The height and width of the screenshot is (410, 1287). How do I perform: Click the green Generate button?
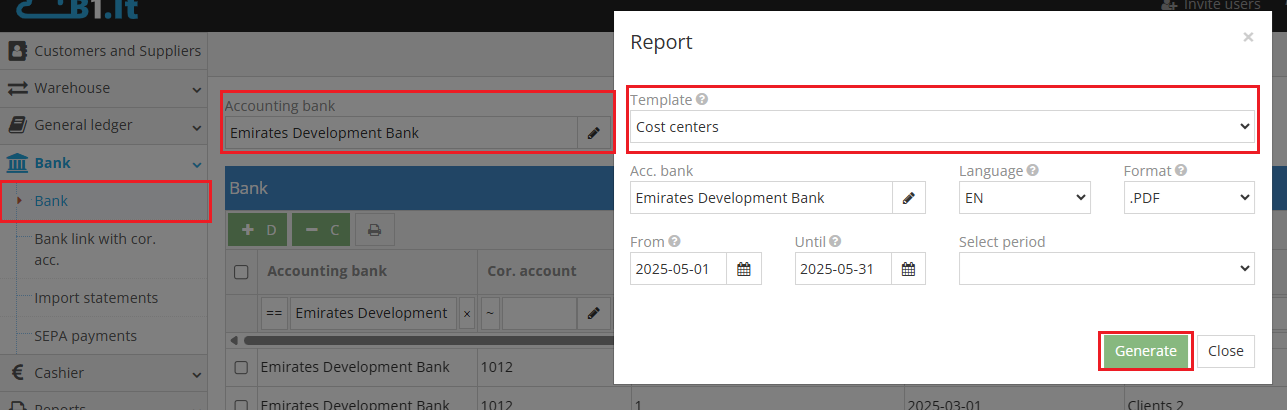coord(1145,351)
